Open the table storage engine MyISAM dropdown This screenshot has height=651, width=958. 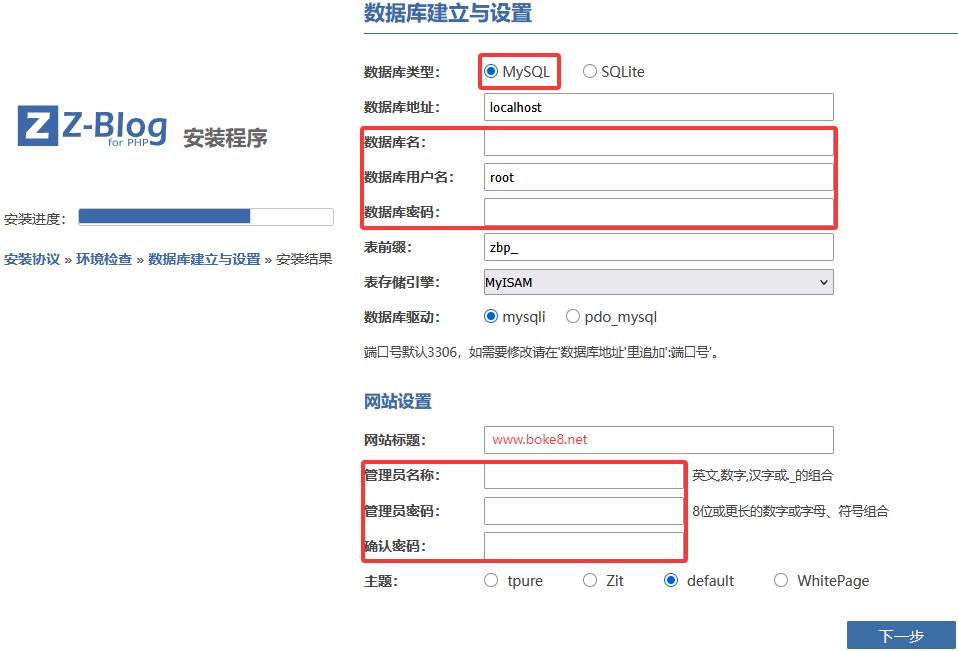coord(659,282)
